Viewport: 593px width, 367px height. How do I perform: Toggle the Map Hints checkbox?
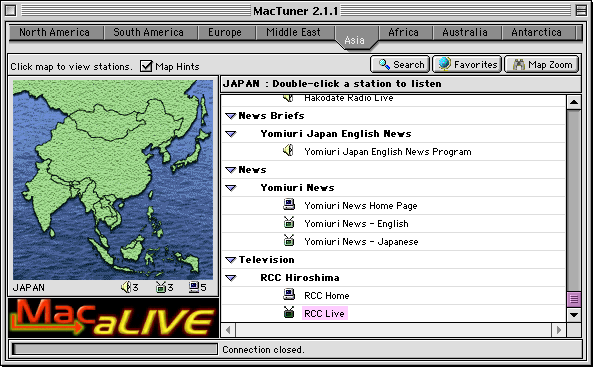click(146, 66)
